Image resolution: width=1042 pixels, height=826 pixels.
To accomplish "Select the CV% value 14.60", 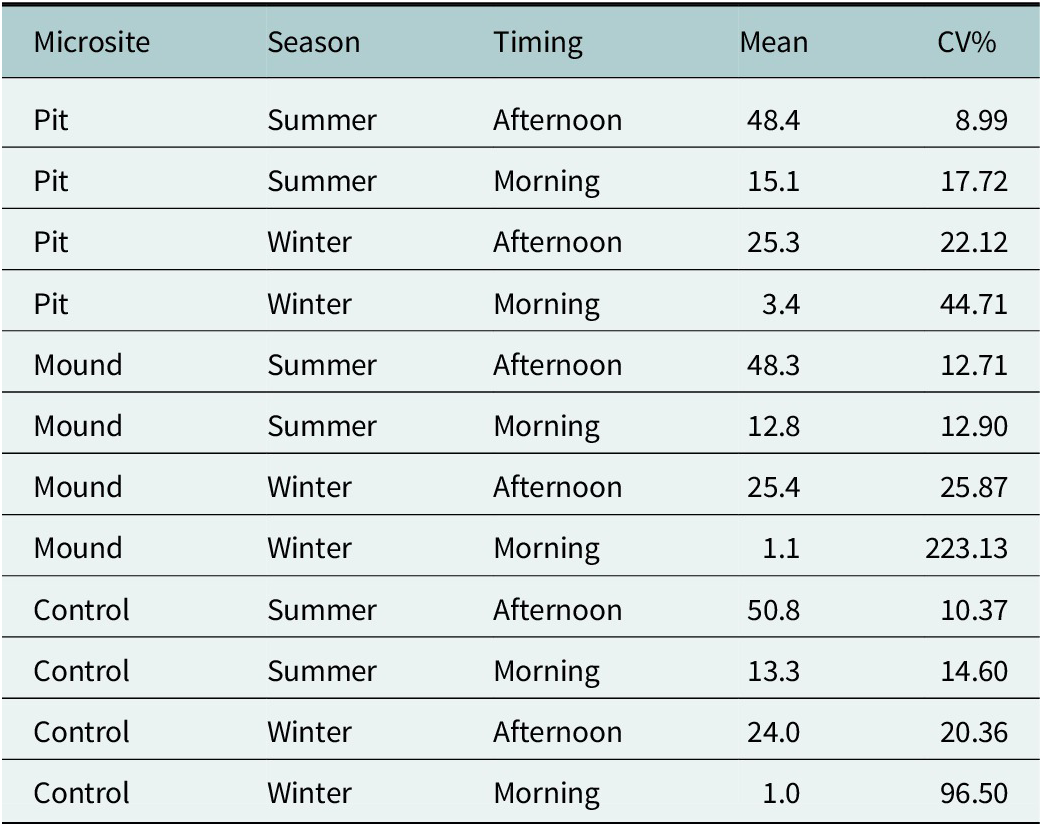I will (x=974, y=671).
